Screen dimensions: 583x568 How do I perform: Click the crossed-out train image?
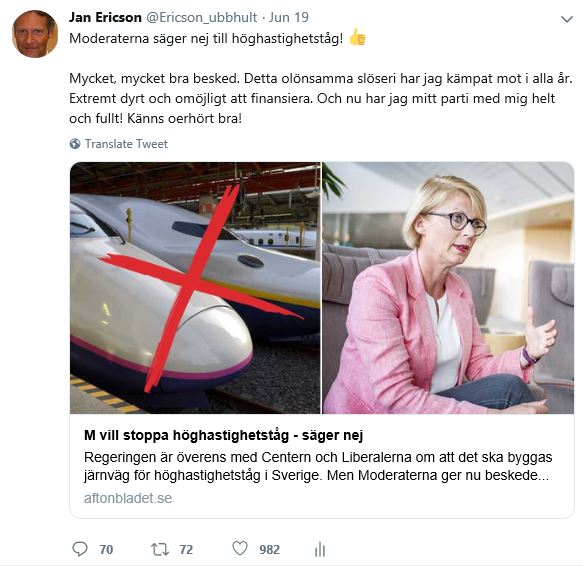pyautogui.click(x=195, y=288)
